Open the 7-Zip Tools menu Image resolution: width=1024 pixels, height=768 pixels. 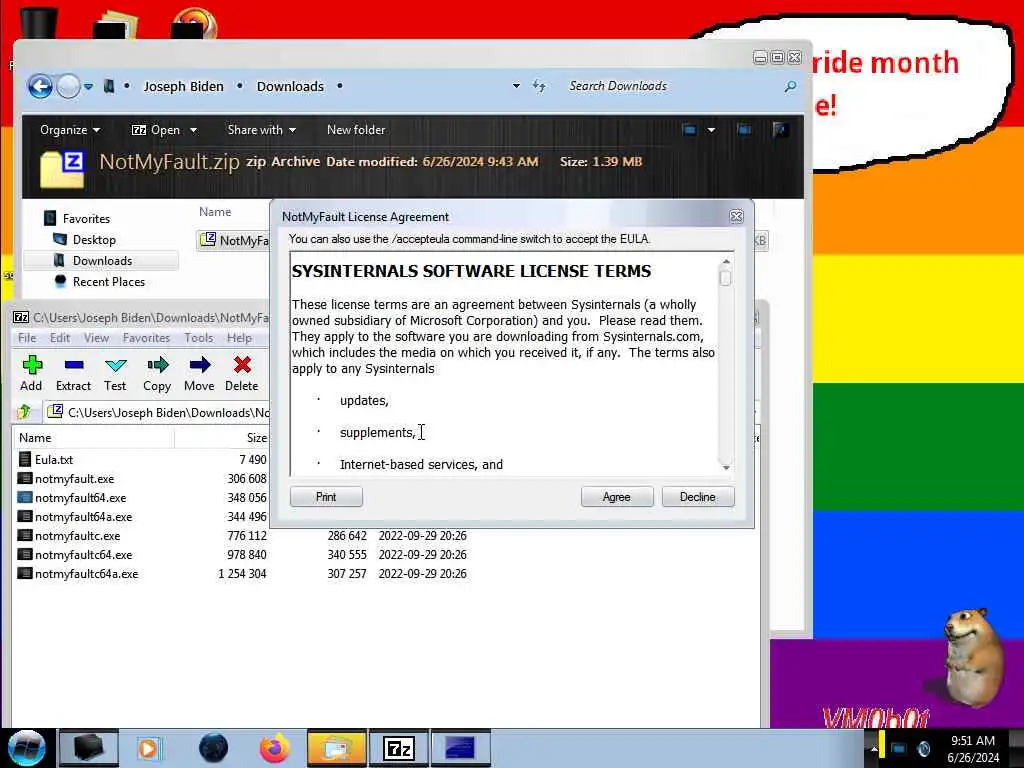click(x=199, y=338)
